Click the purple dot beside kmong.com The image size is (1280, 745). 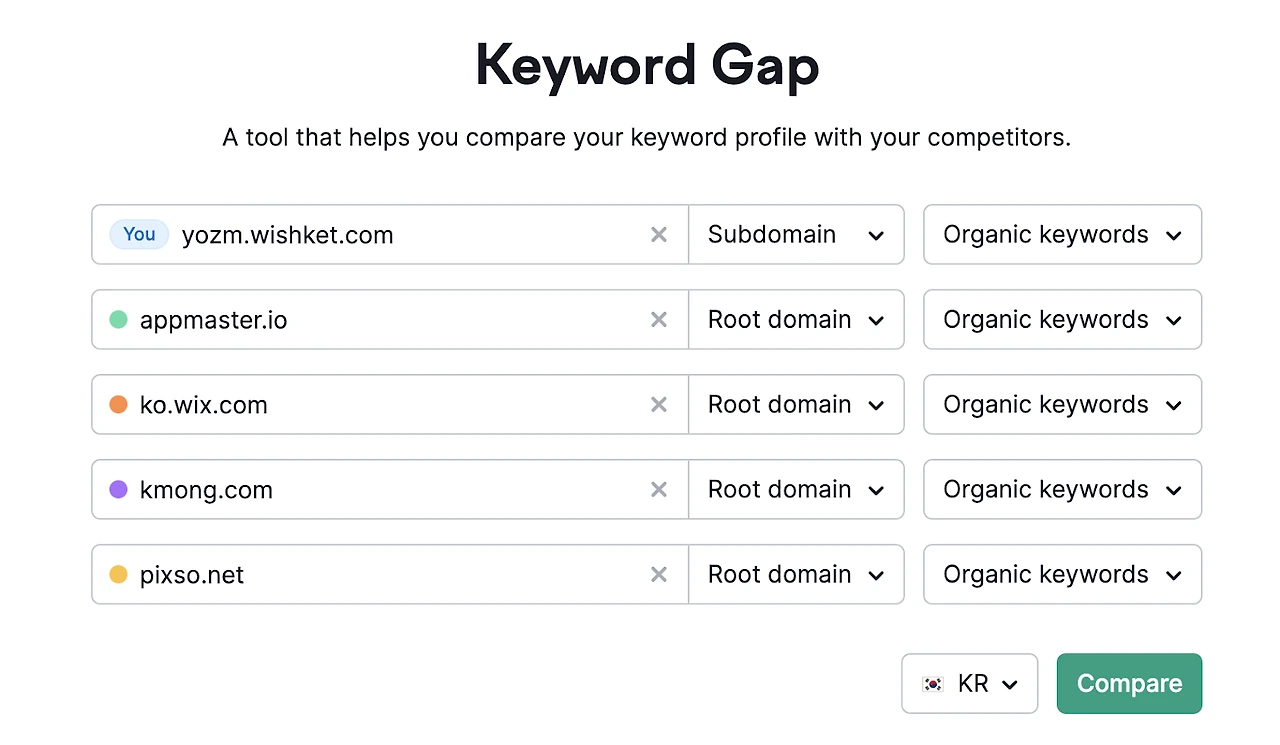pos(118,490)
